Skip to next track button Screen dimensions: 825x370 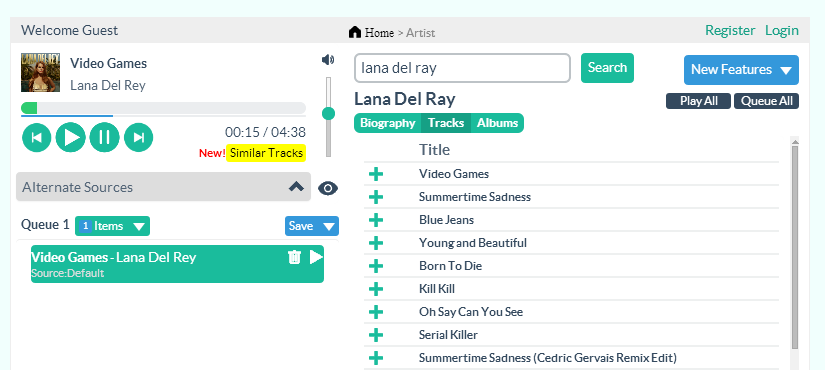[x=138, y=137]
